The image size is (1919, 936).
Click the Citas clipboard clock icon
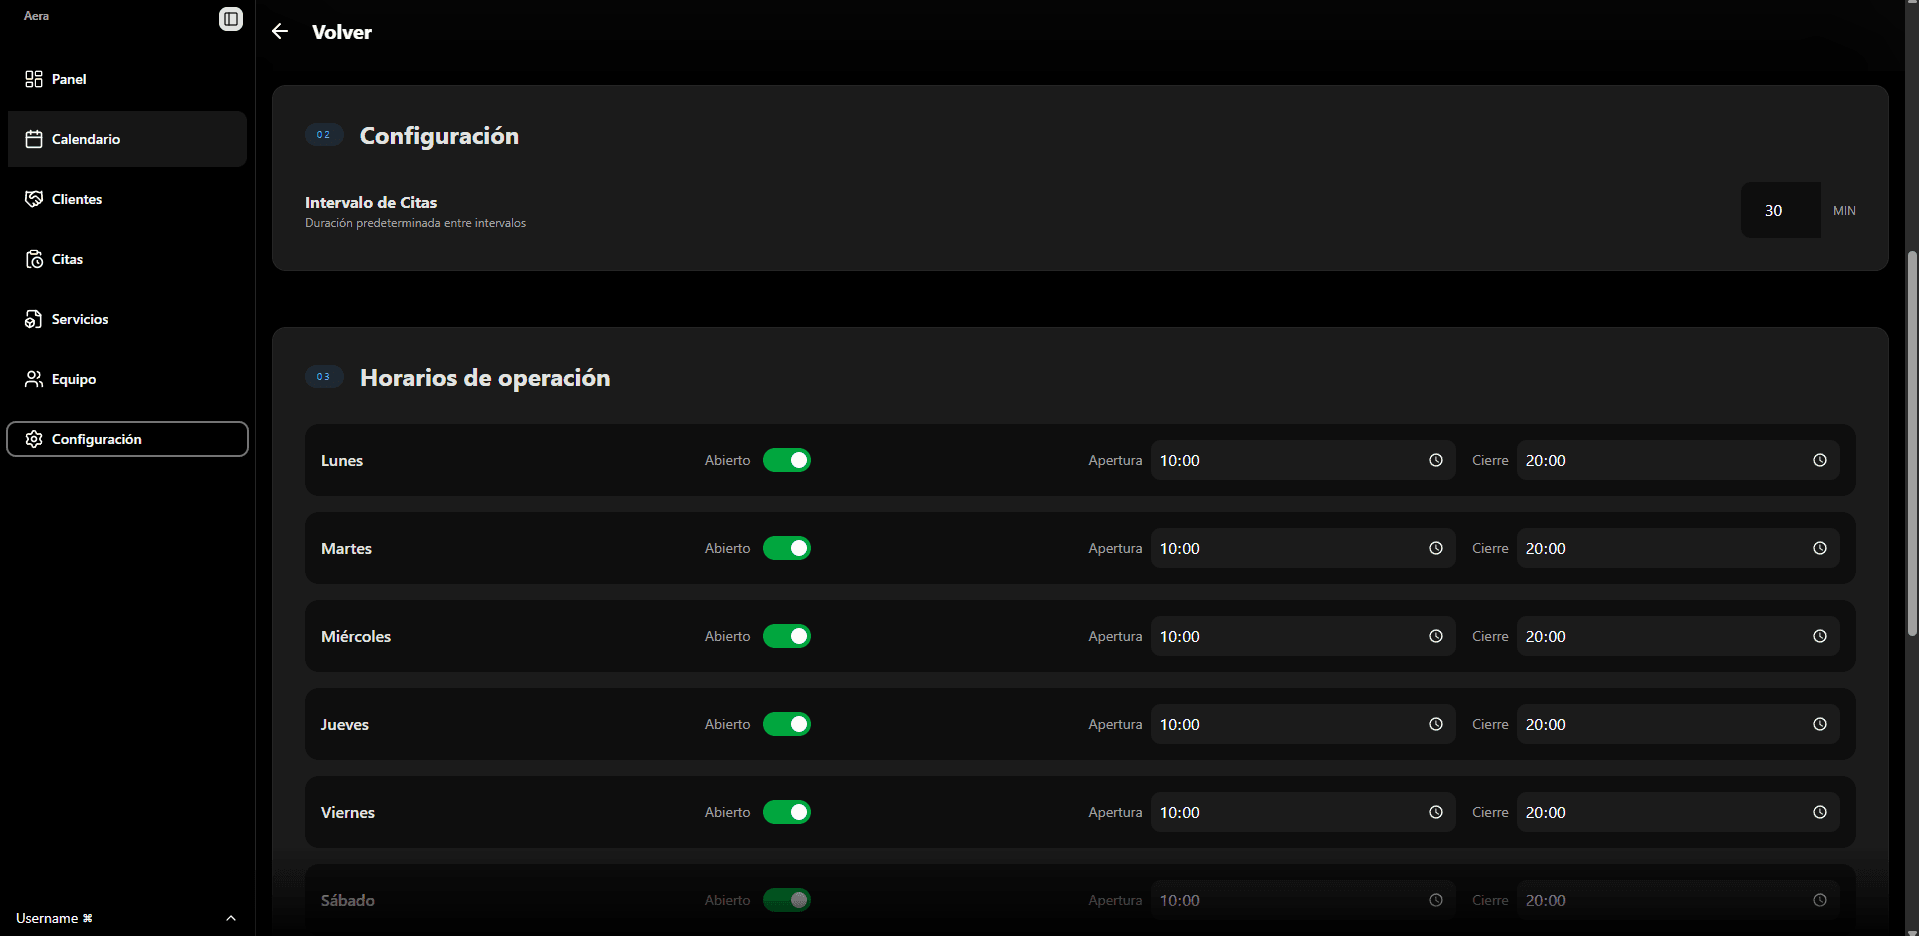click(34, 259)
